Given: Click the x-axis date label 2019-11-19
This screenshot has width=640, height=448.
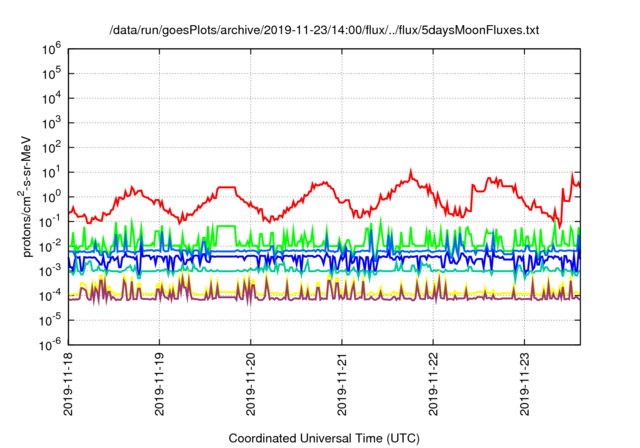Looking at the screenshot, I should [x=160, y=384].
